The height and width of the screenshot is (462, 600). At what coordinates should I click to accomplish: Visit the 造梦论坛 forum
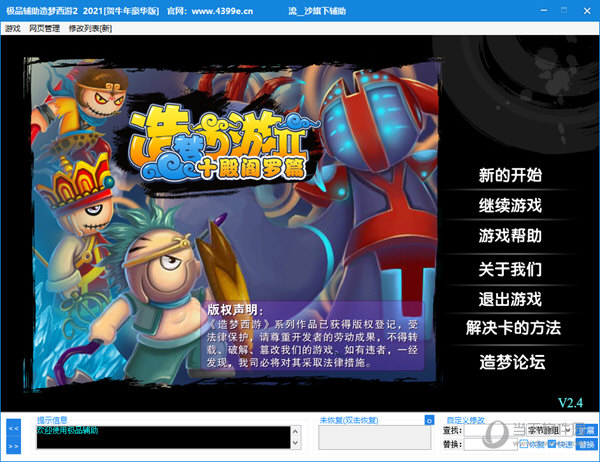(512, 362)
